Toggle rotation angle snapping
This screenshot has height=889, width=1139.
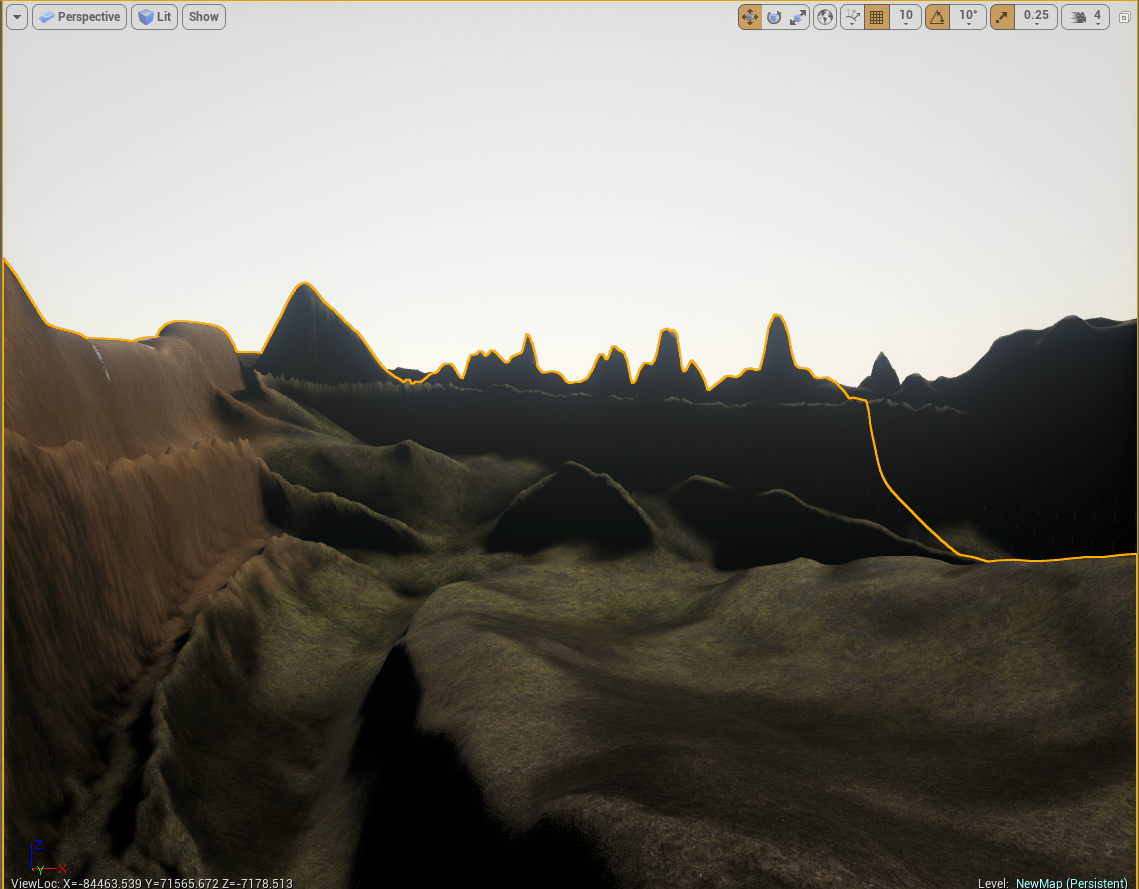938,17
